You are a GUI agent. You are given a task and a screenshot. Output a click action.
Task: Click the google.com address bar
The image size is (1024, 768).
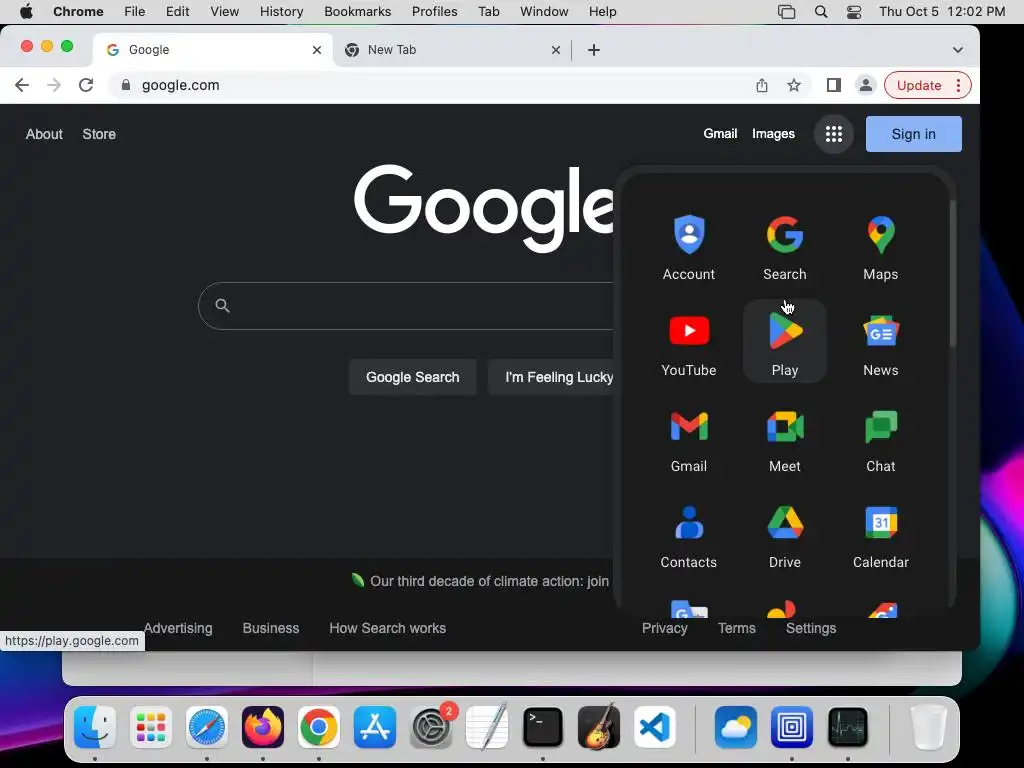click(431, 85)
